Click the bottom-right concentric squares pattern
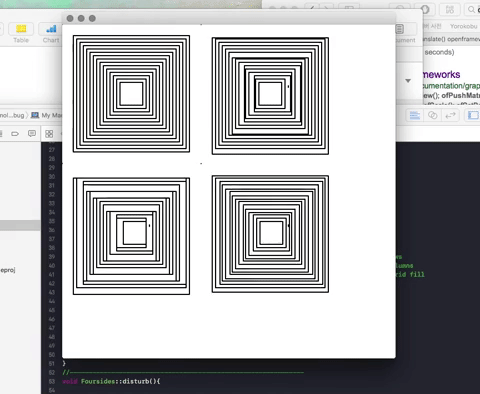The image size is (480, 394). click(x=270, y=234)
